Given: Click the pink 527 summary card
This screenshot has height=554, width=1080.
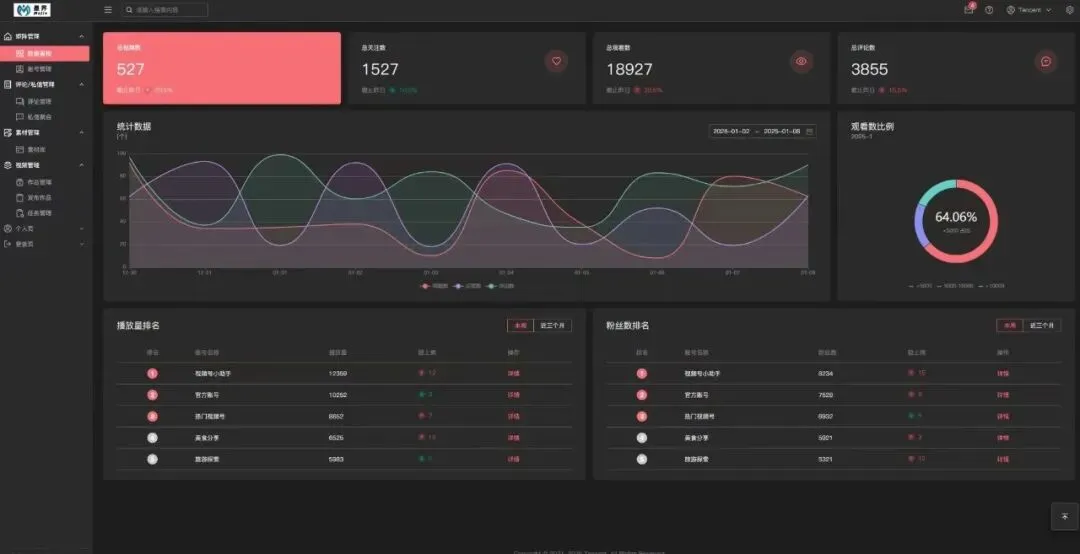Looking at the screenshot, I should [222, 68].
